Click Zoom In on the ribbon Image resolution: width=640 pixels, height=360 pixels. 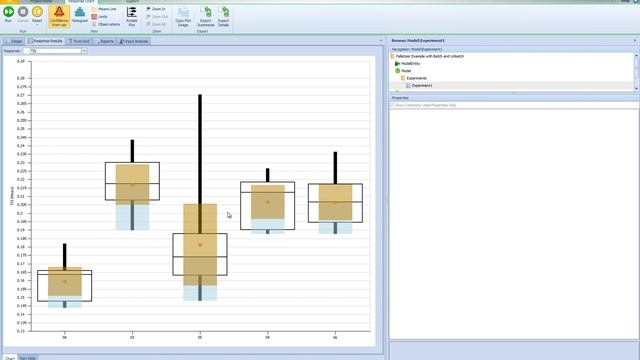click(x=156, y=9)
